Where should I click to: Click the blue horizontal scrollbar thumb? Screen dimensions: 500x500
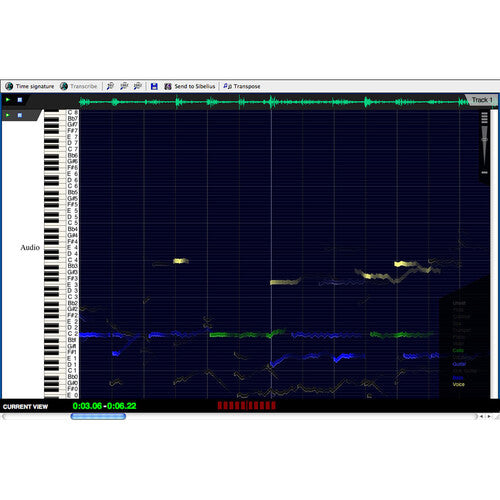point(98,416)
